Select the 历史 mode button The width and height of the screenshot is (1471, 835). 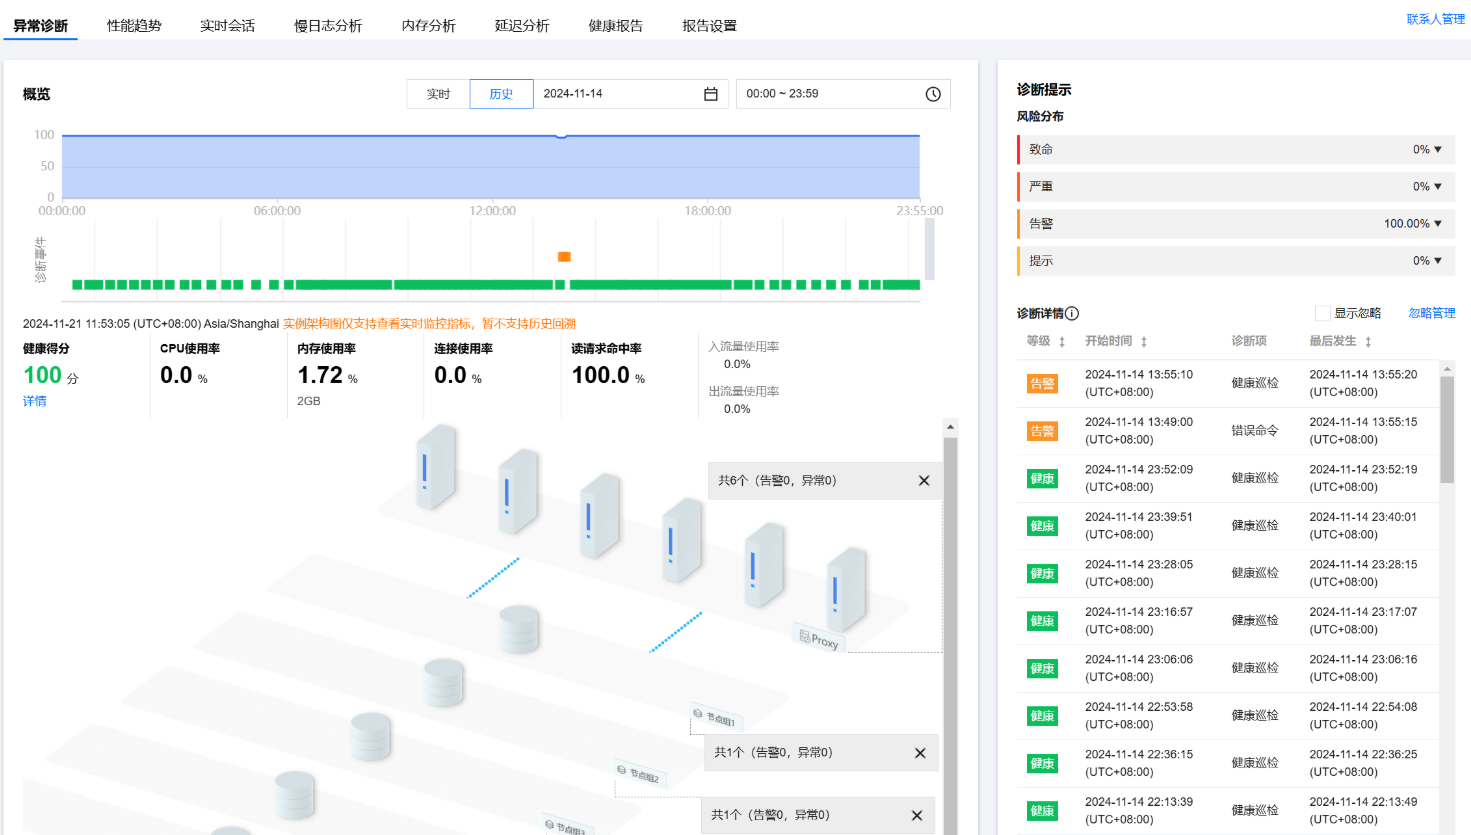[501, 94]
